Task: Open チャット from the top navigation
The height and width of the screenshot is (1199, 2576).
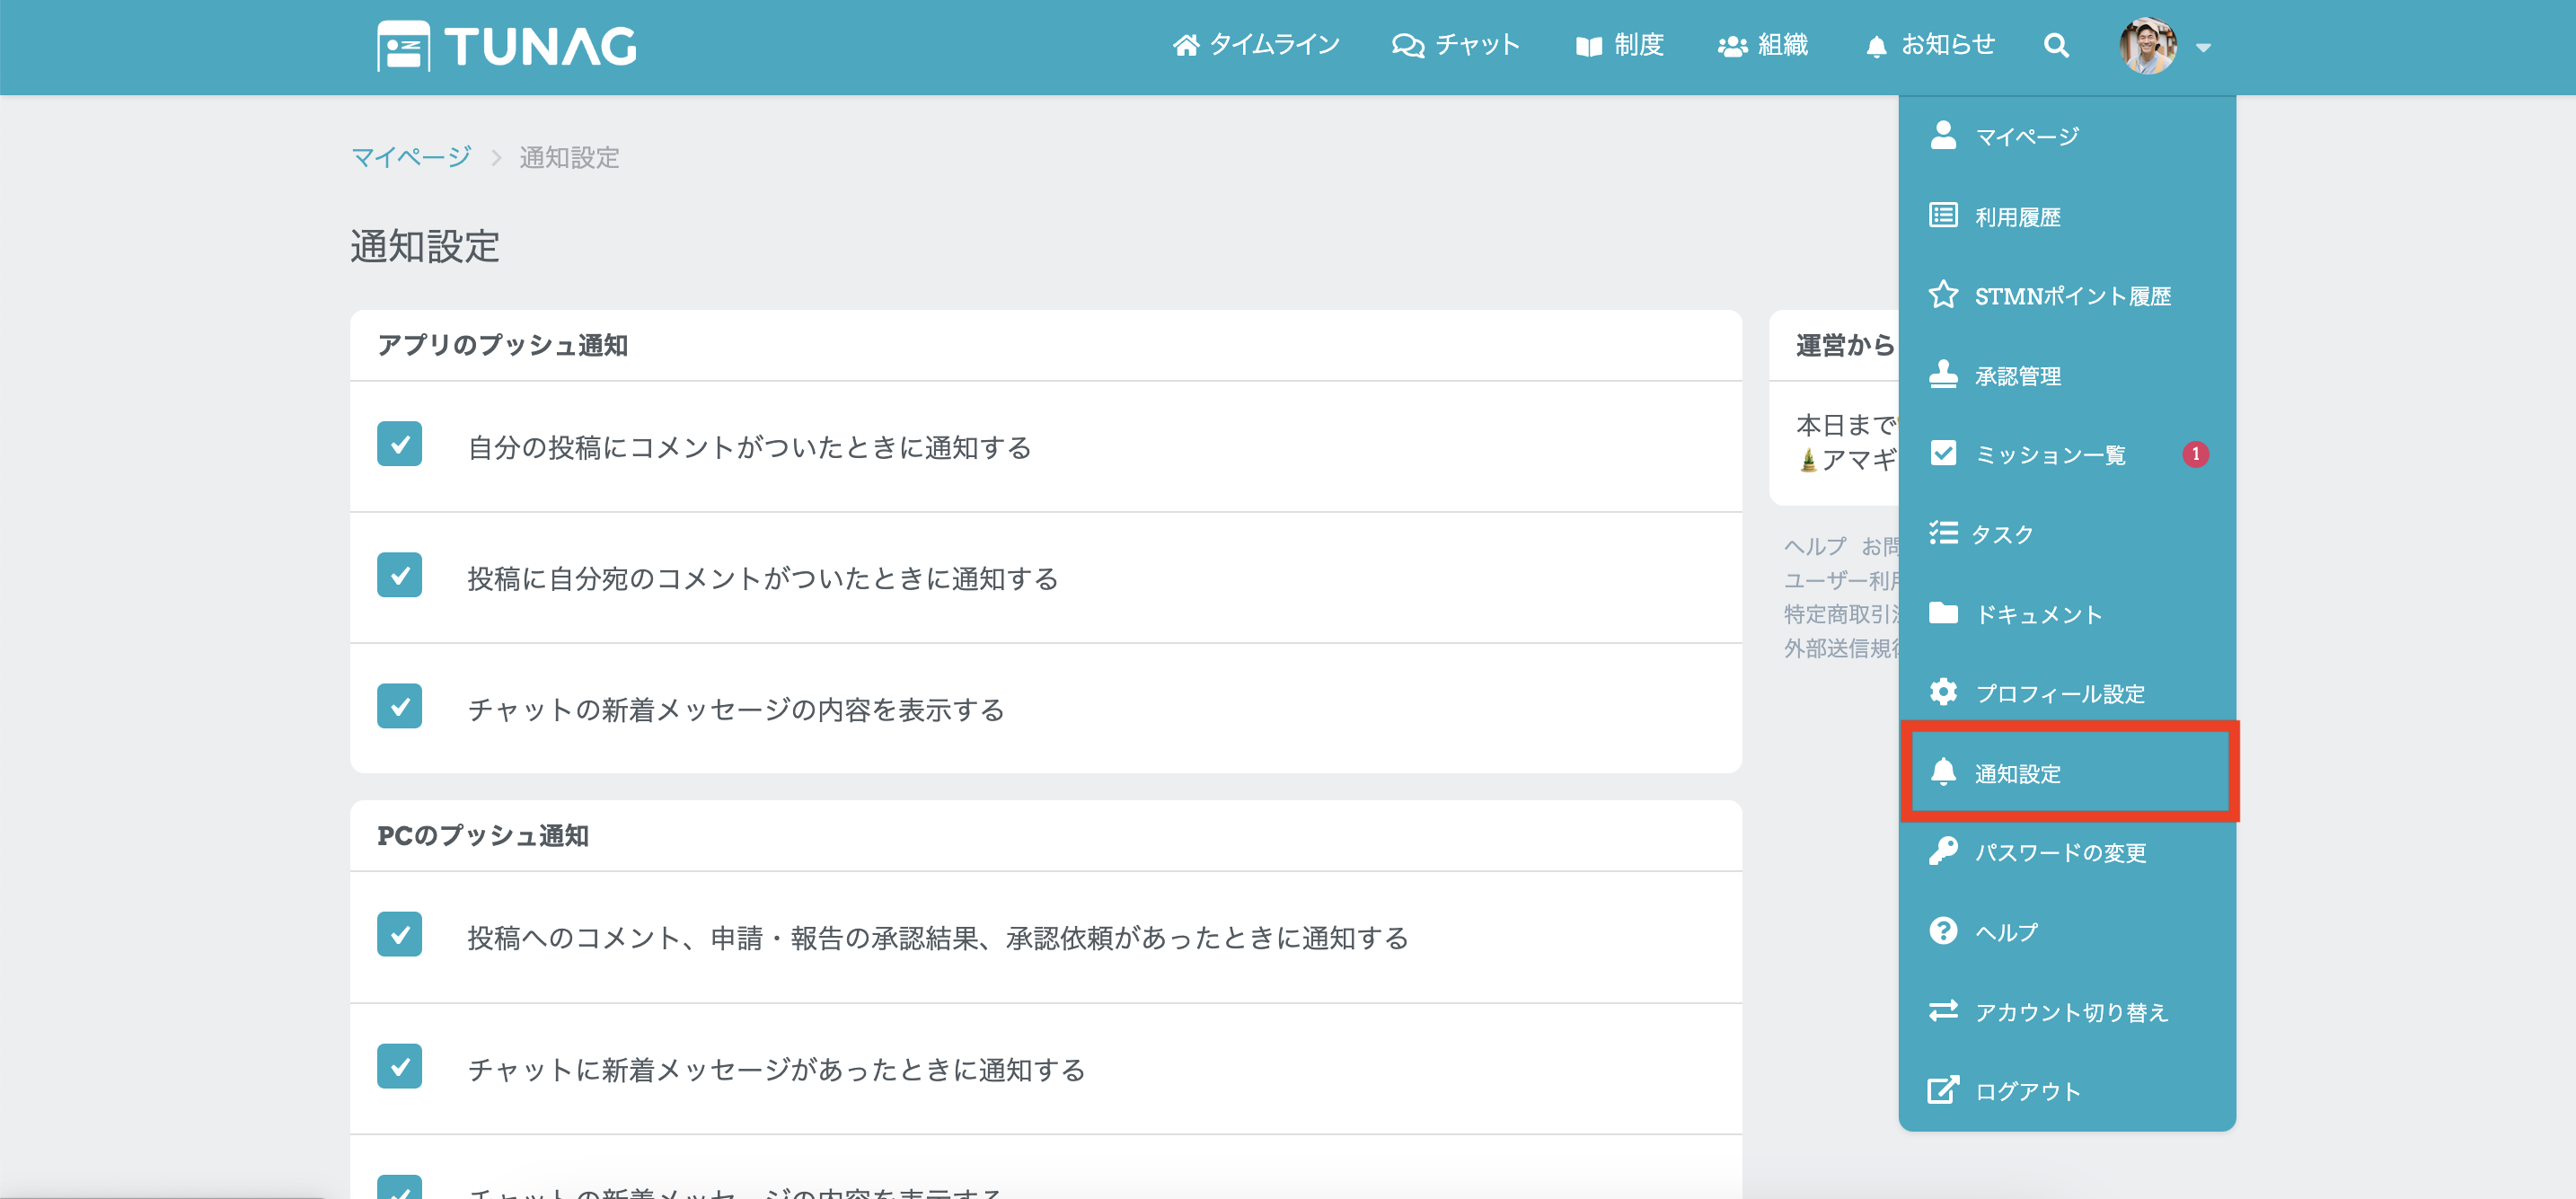Action: (1456, 45)
